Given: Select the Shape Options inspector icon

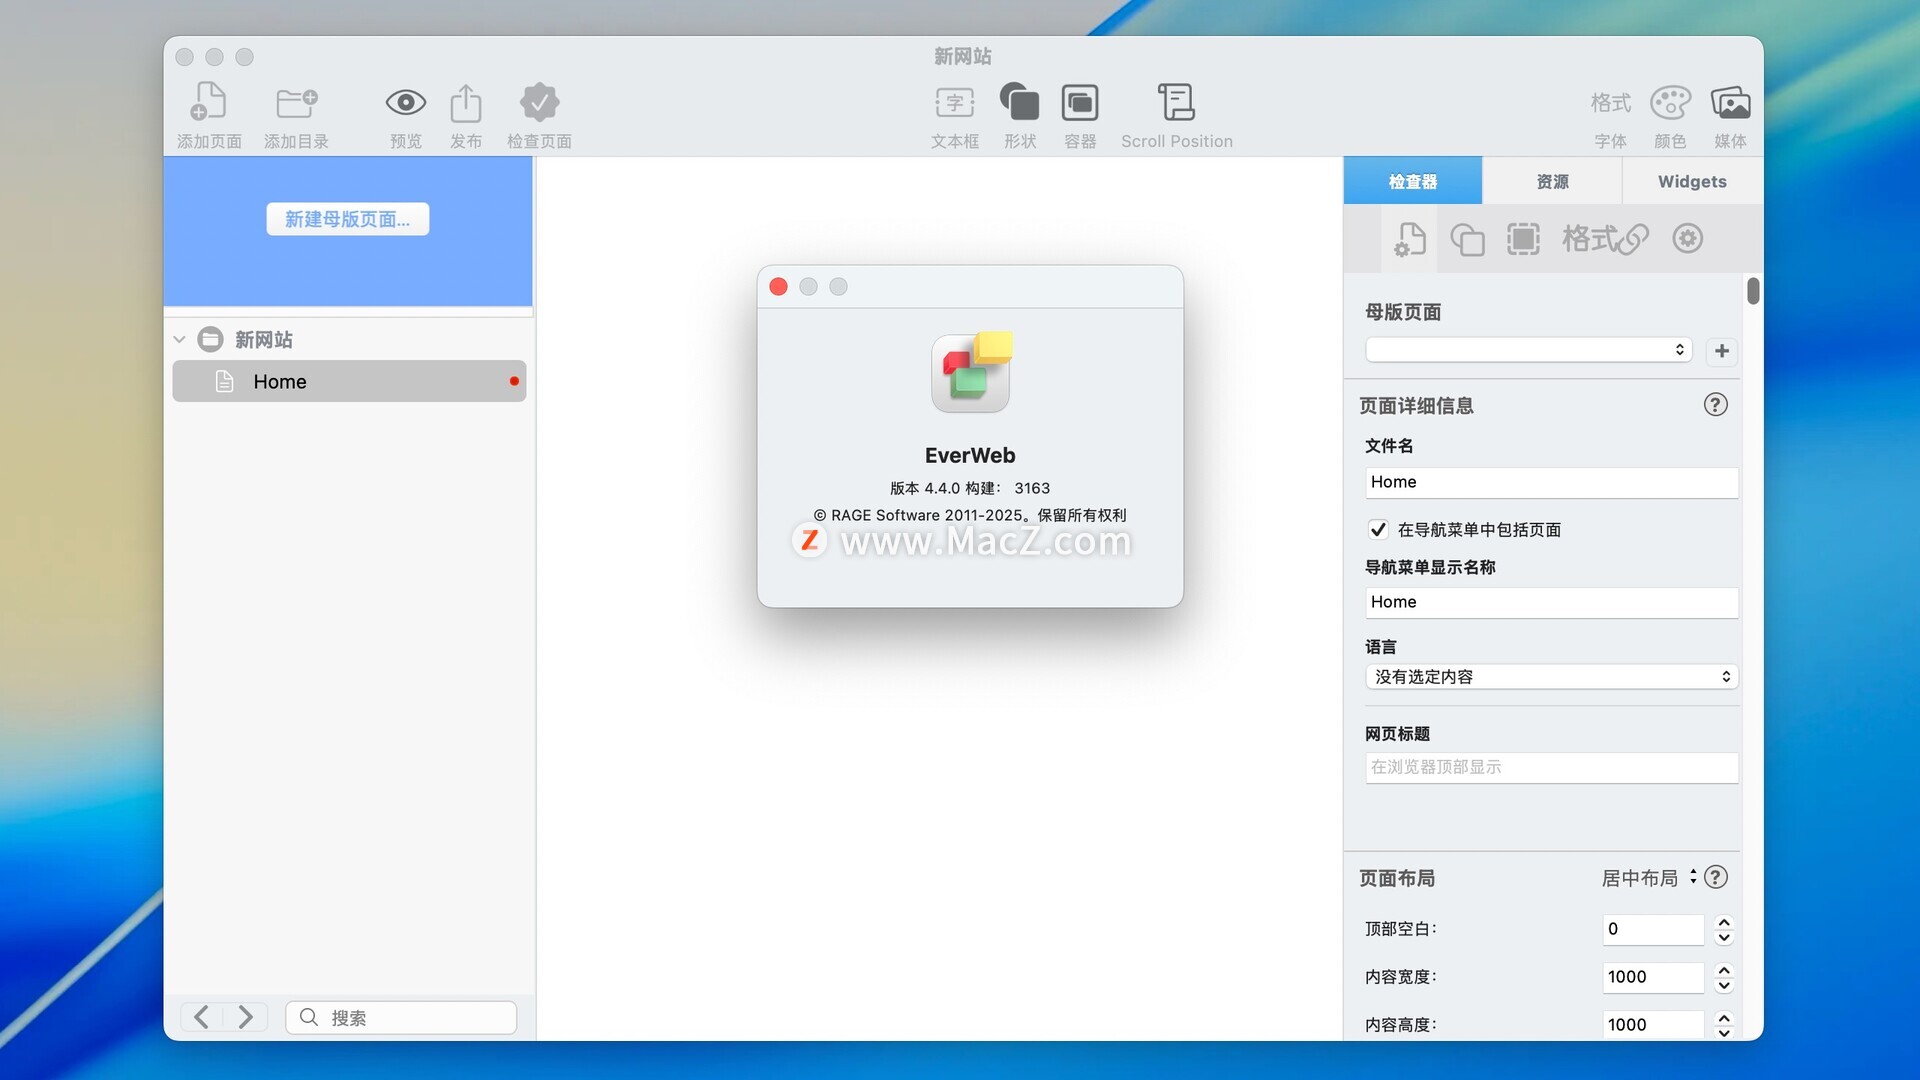Looking at the screenshot, I should [1467, 239].
